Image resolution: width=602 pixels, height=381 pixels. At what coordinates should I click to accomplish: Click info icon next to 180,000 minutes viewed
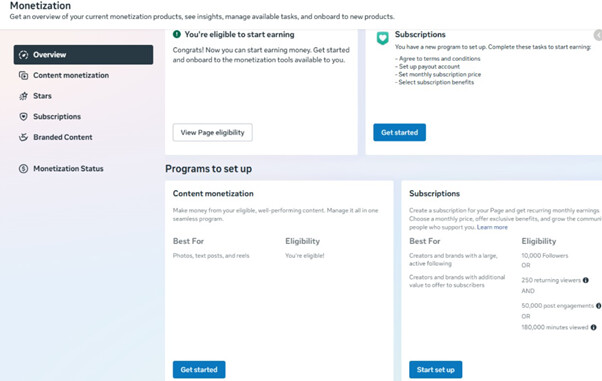(x=594, y=327)
